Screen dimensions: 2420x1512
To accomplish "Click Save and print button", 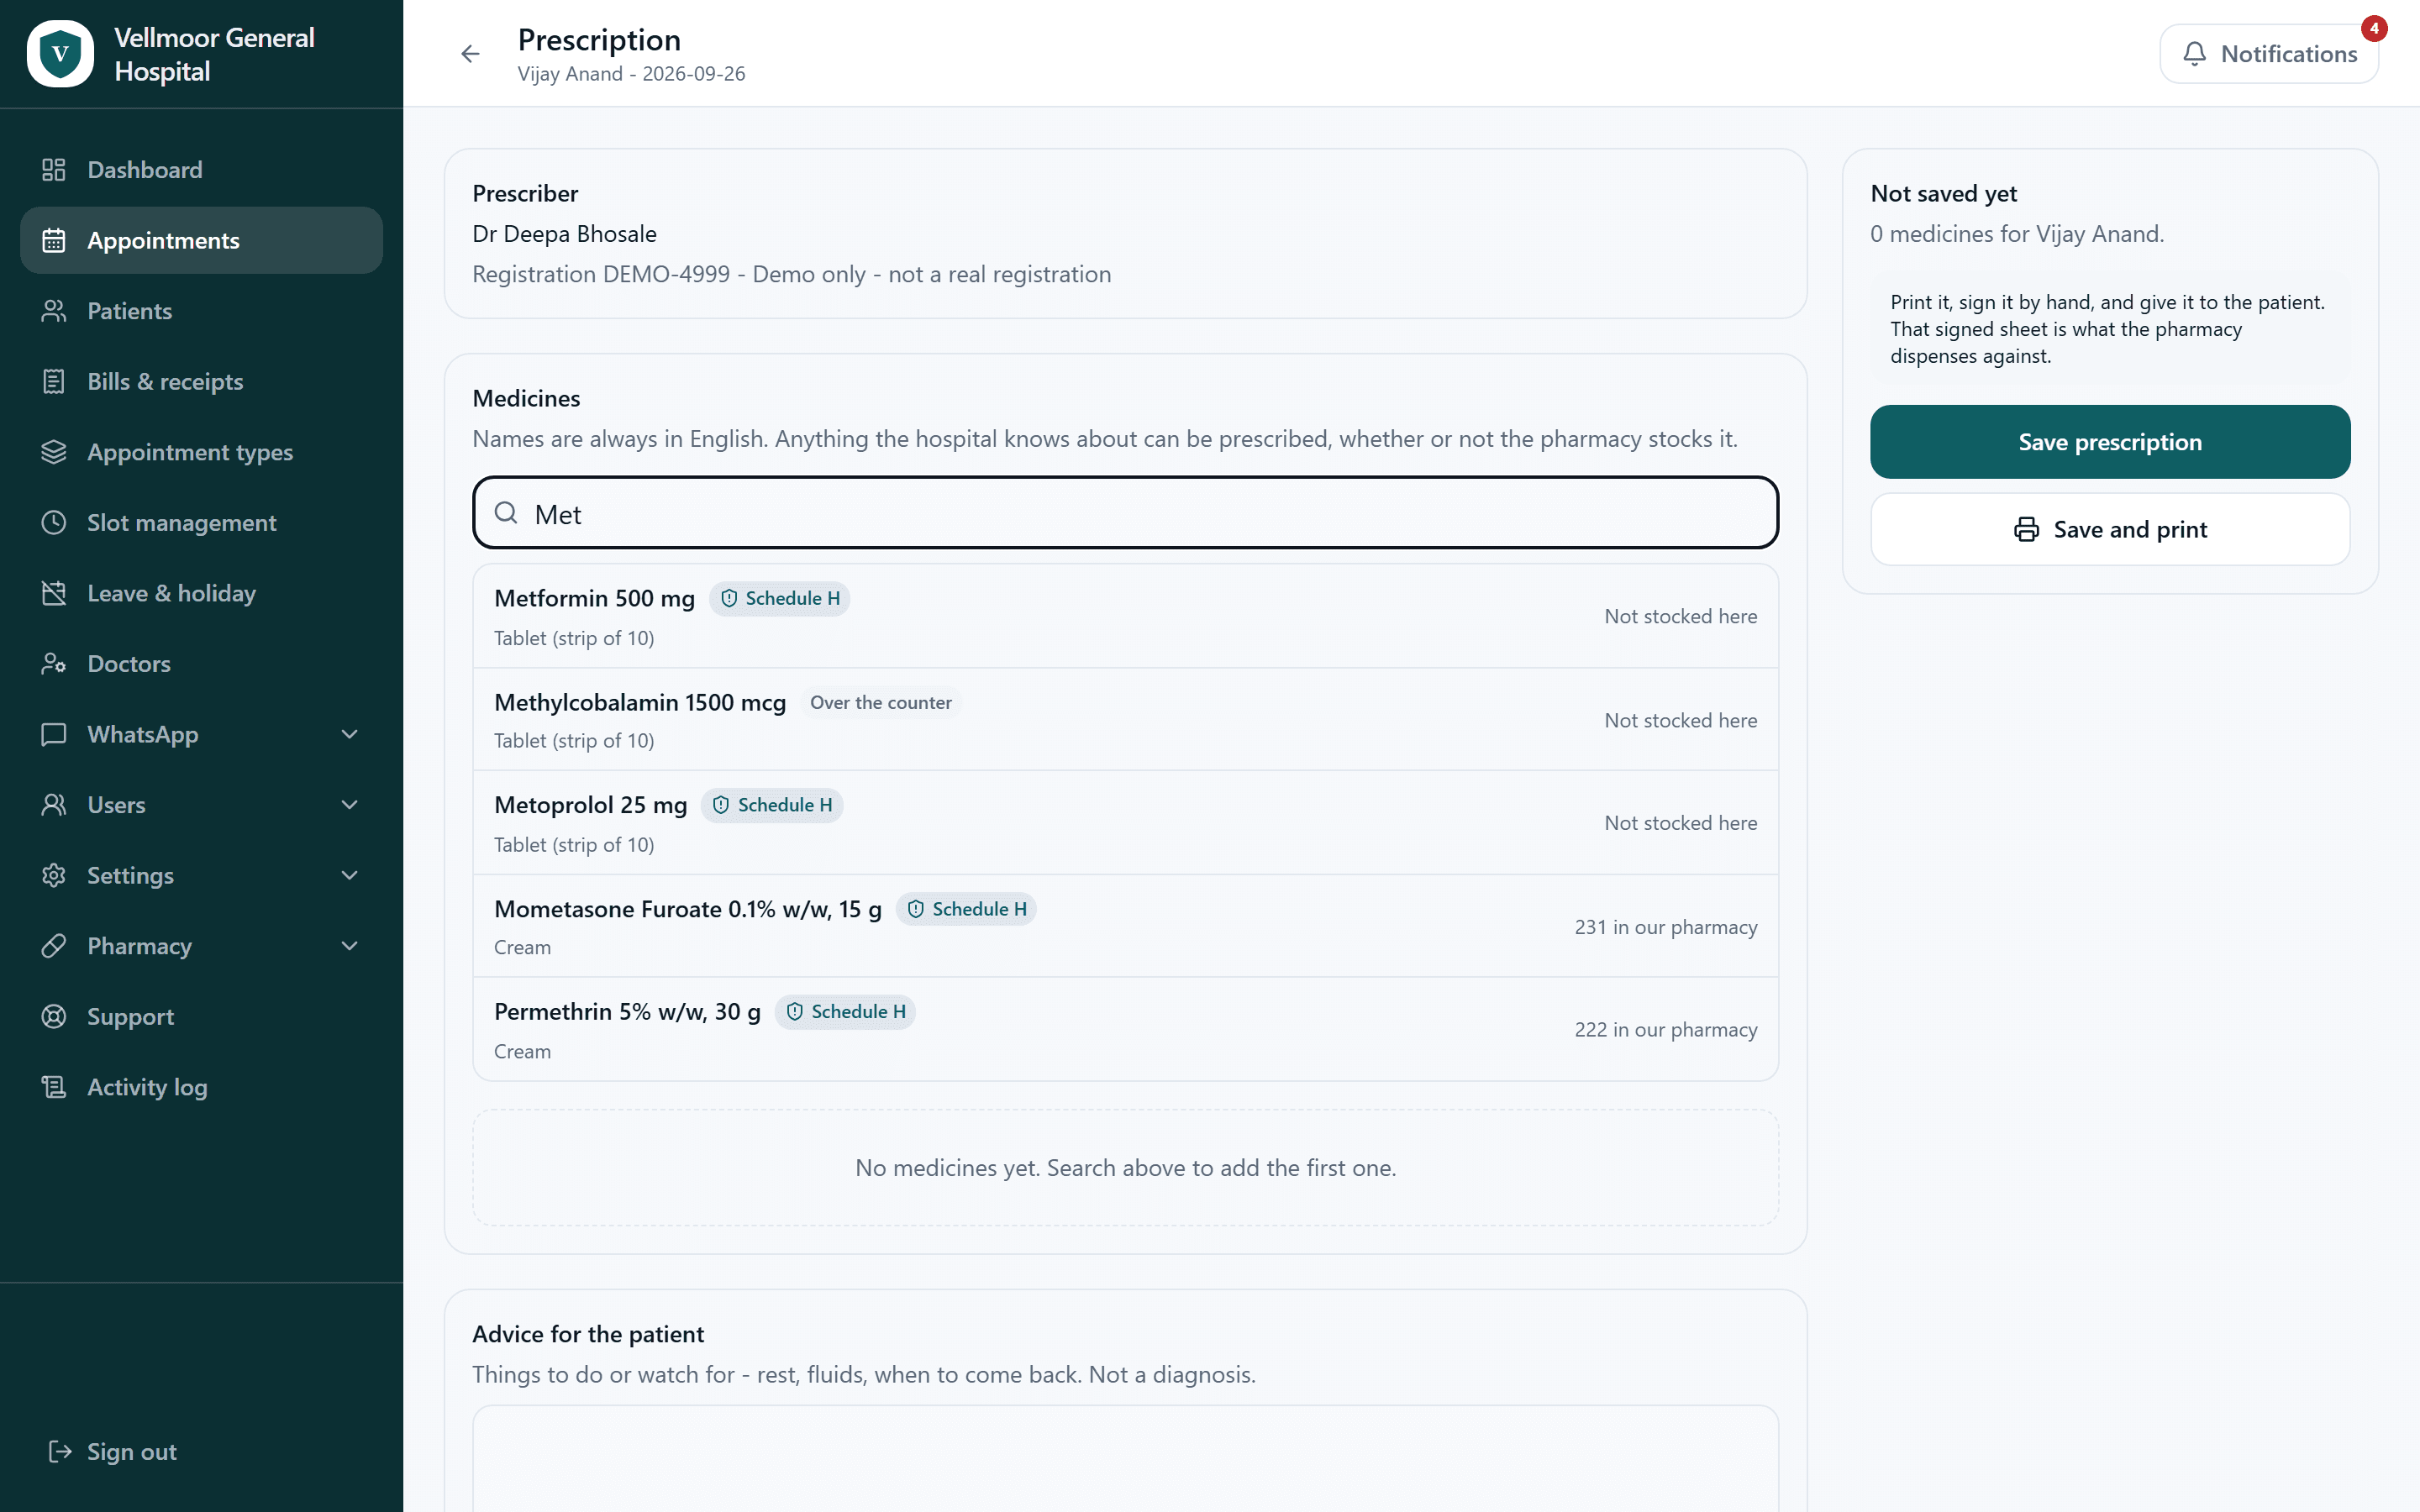I will click(x=2110, y=529).
